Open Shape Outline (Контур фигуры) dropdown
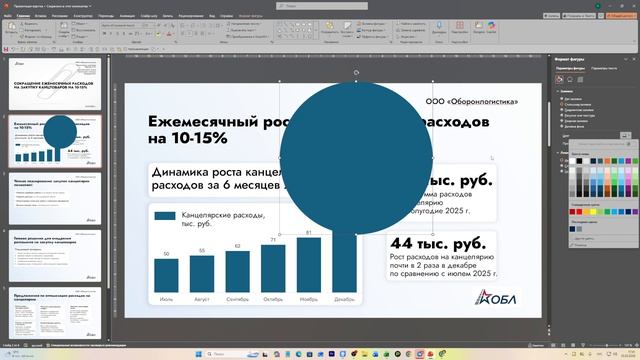640x360 pixels. pyautogui.click(x=371, y=30)
